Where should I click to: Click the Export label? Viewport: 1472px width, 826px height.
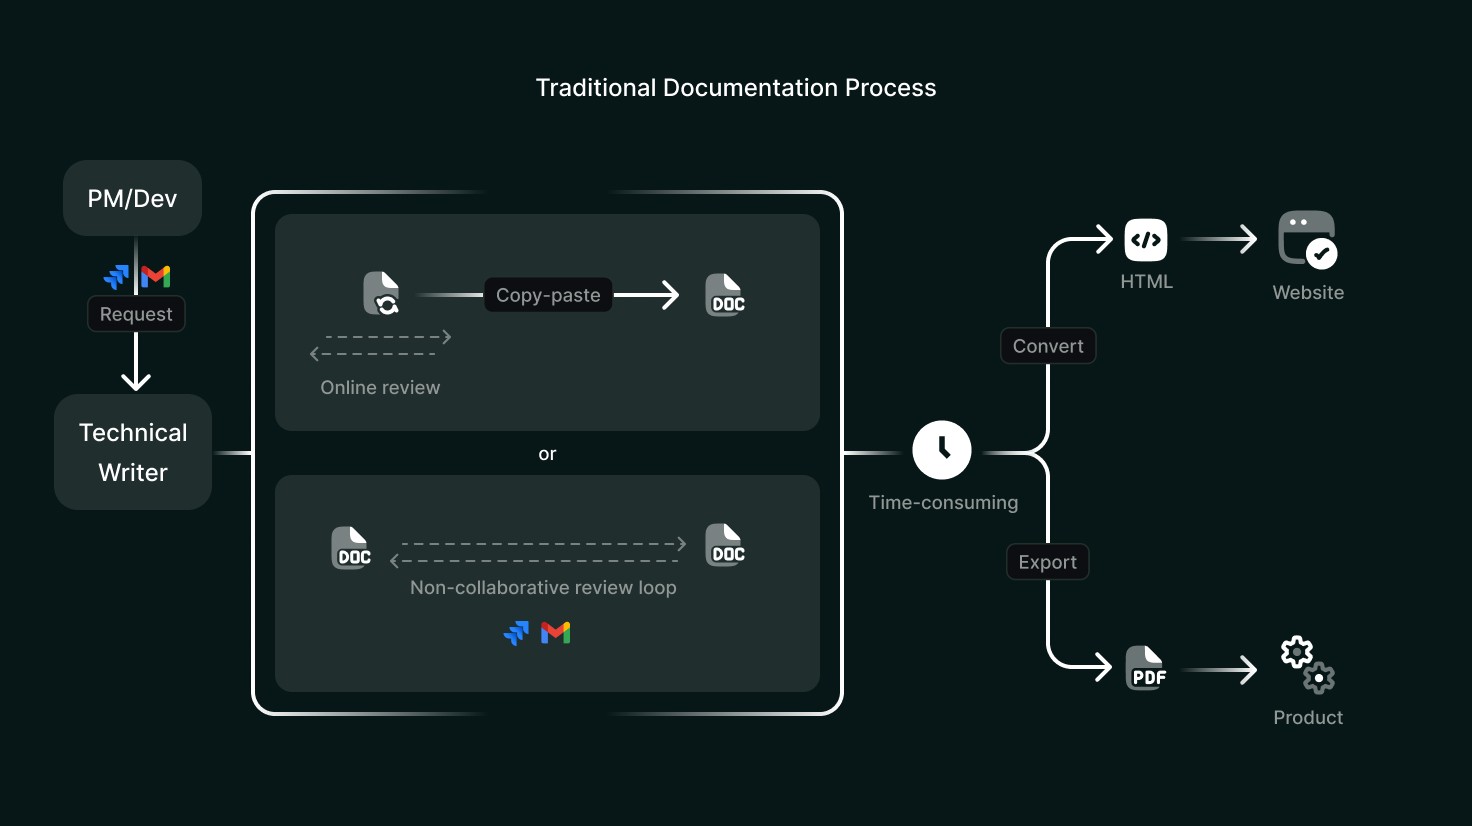(x=1047, y=562)
